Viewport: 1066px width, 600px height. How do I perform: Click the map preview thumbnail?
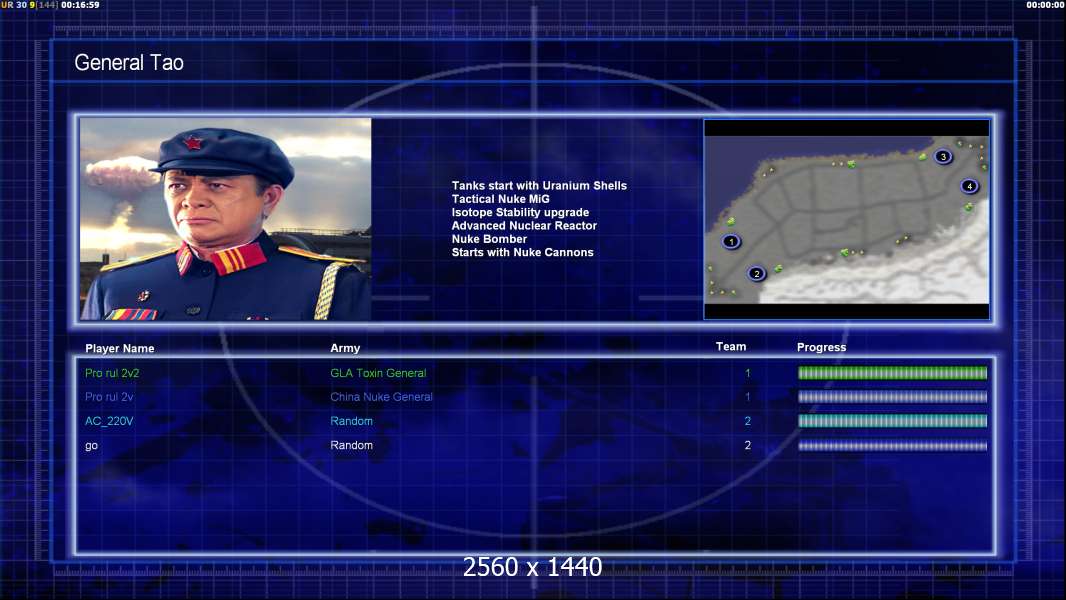tap(846, 219)
